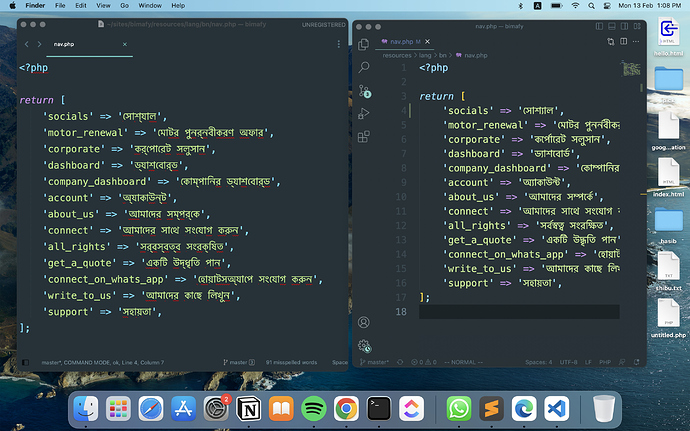Click the Wi-Fi icon in menu bar

575,6
